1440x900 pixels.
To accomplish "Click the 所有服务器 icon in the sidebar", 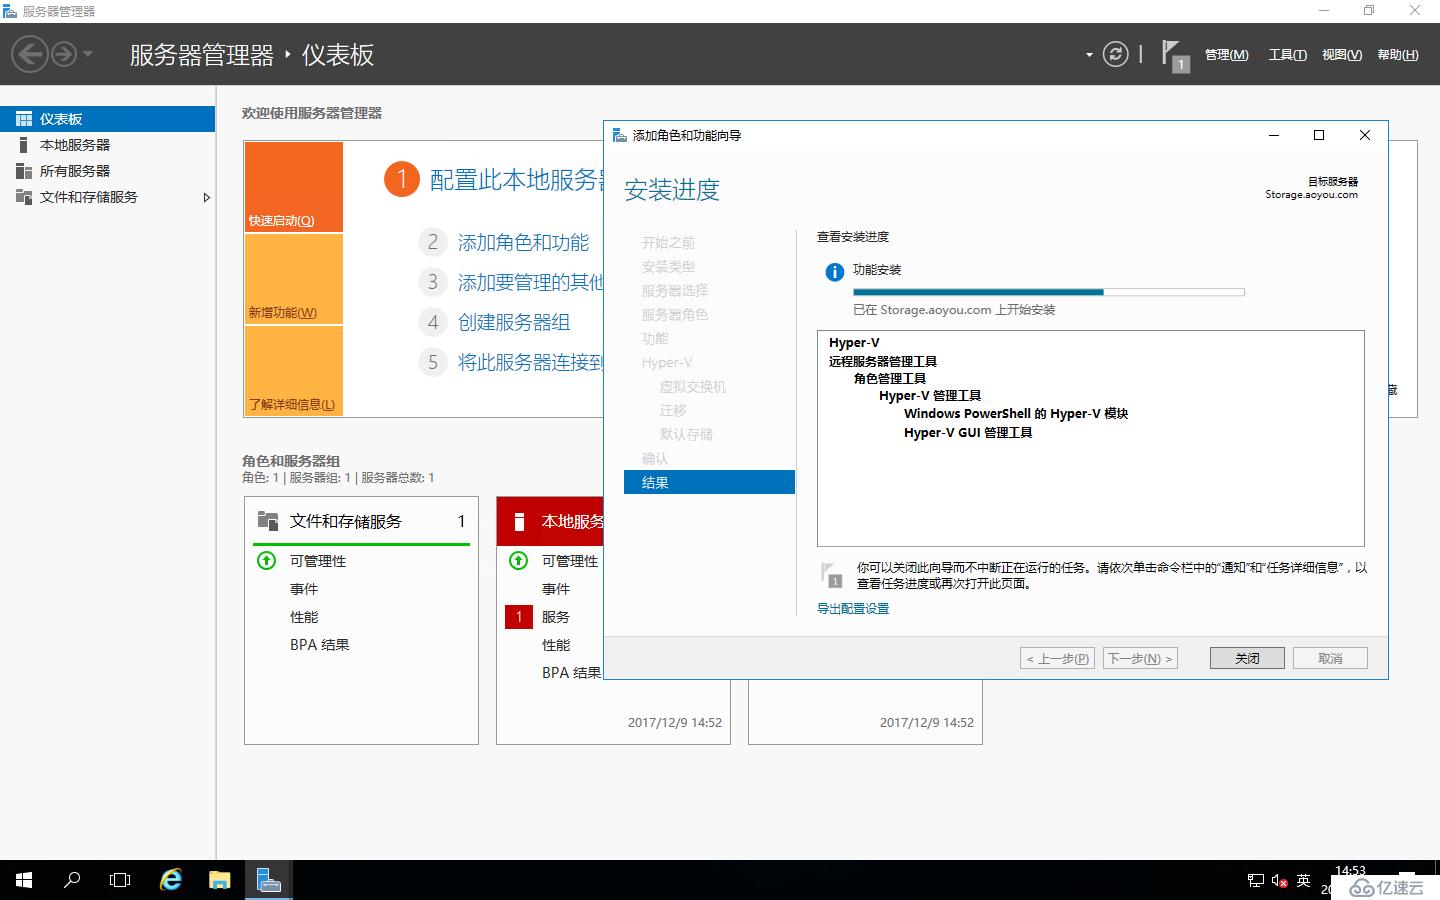I will tap(24, 171).
